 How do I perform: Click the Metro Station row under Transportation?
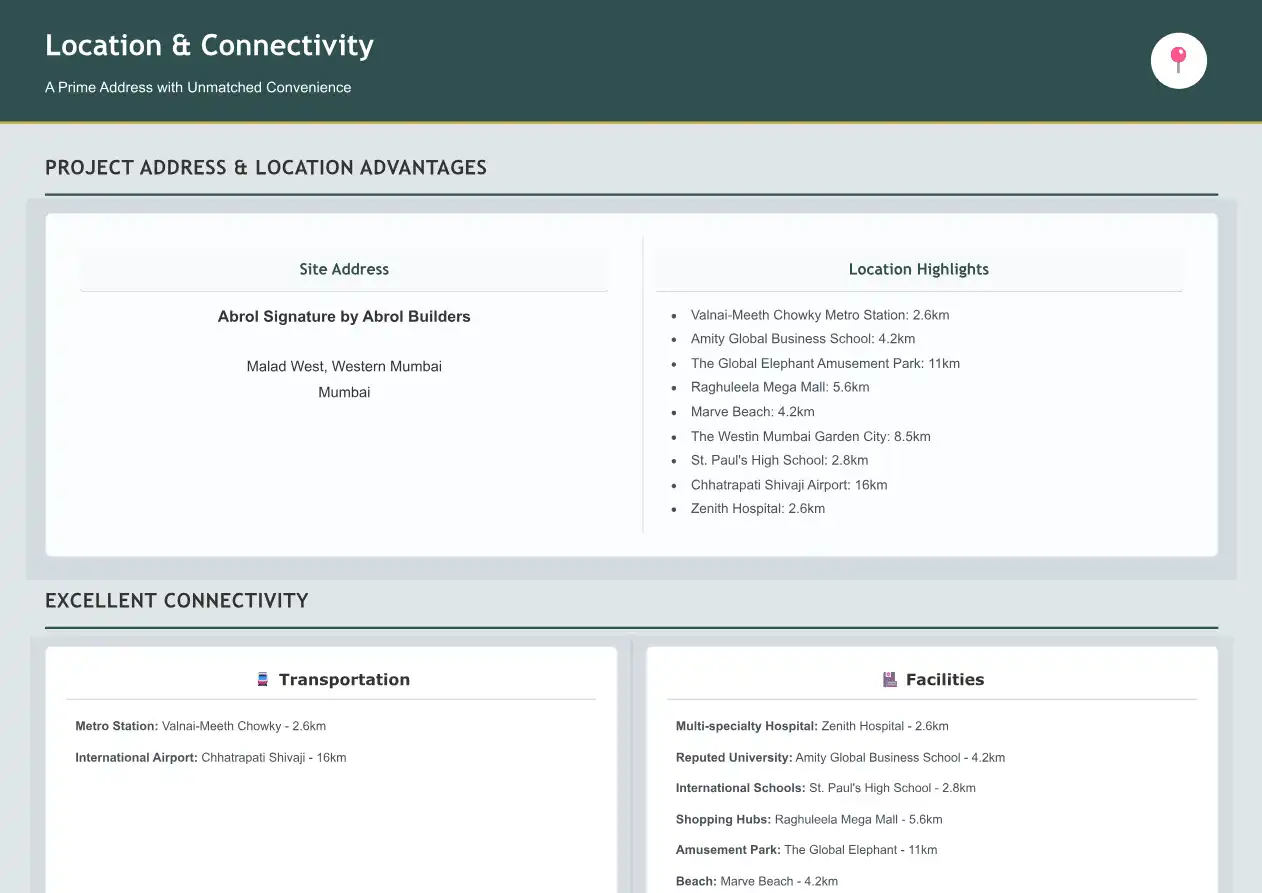[x=200, y=727]
